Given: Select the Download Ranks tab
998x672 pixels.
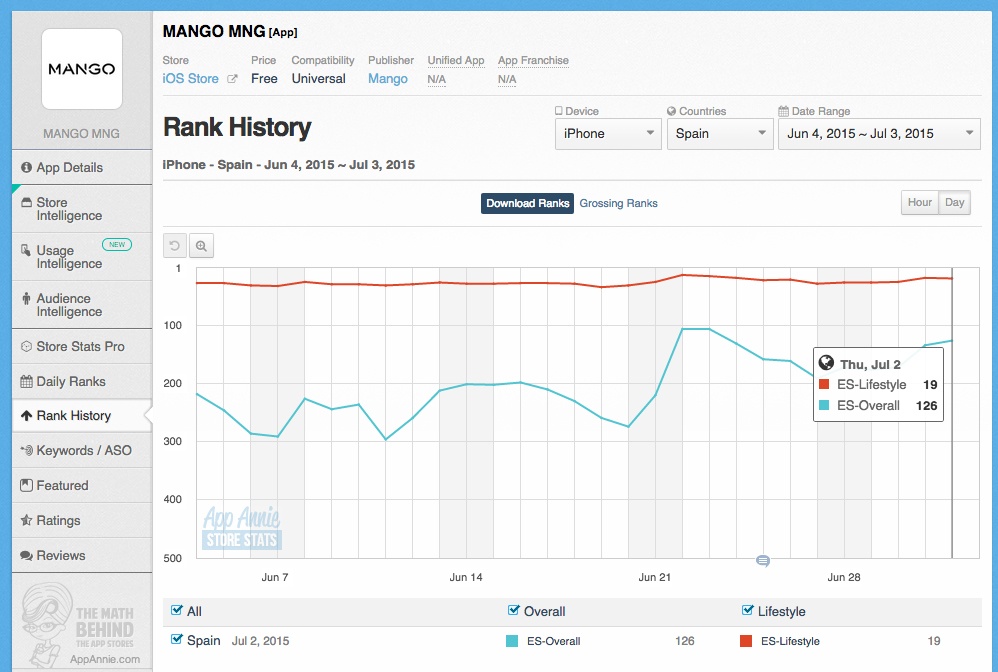Looking at the screenshot, I should click(x=527, y=203).
